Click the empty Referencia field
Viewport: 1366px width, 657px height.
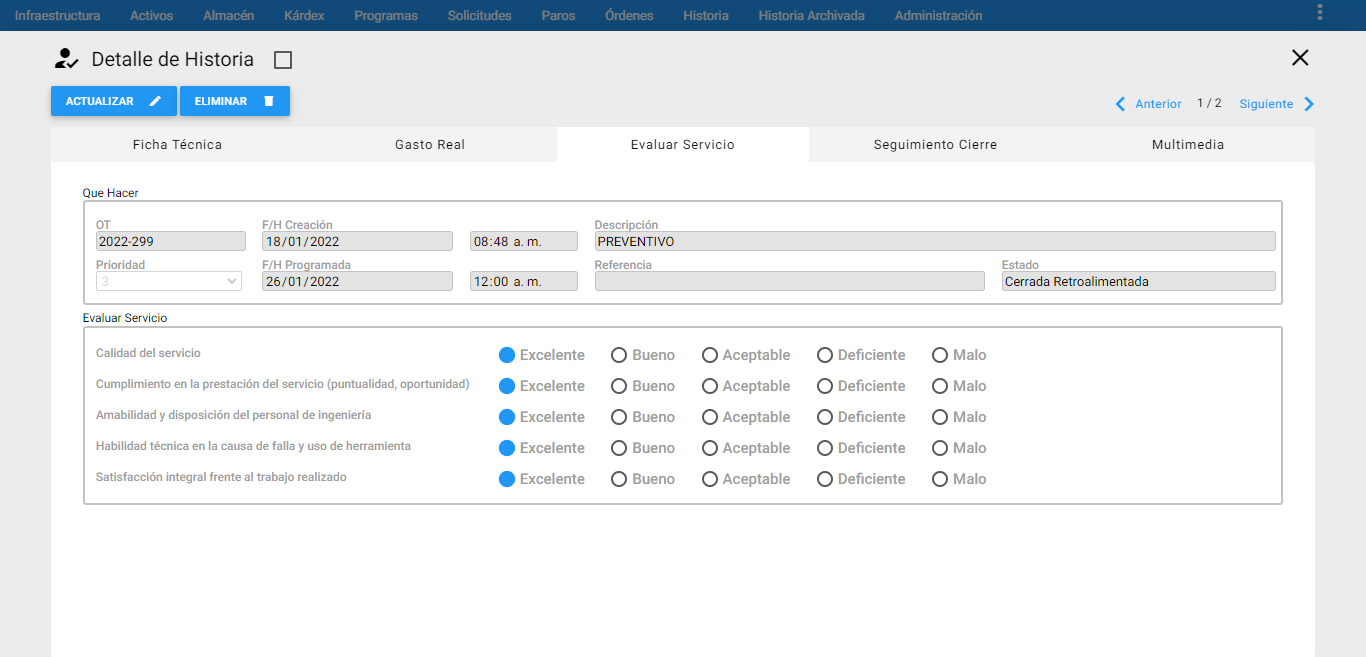click(x=789, y=281)
